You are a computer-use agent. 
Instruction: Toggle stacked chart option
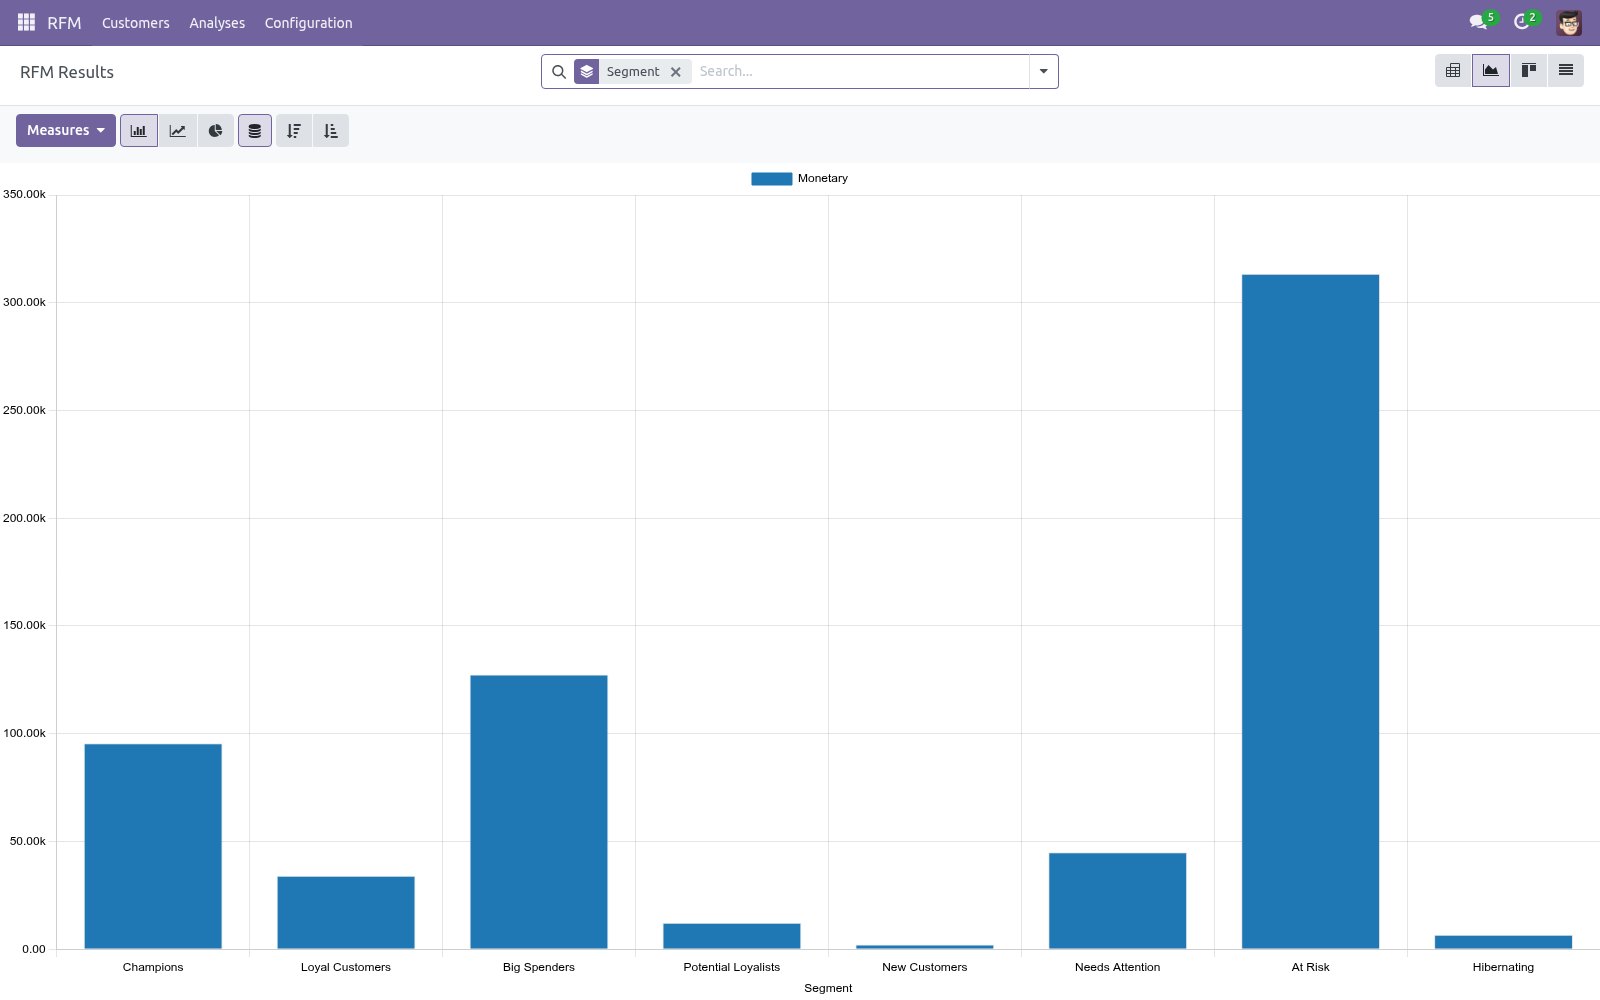[x=255, y=130]
